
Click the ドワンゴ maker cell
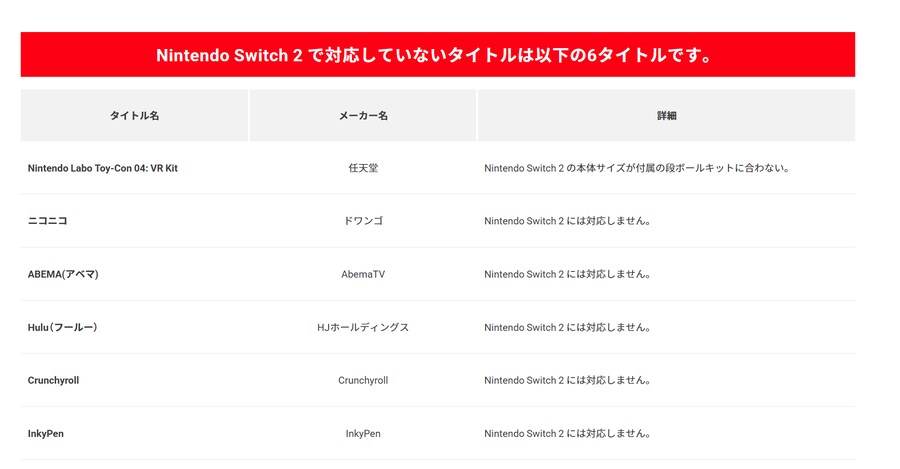[363, 221]
